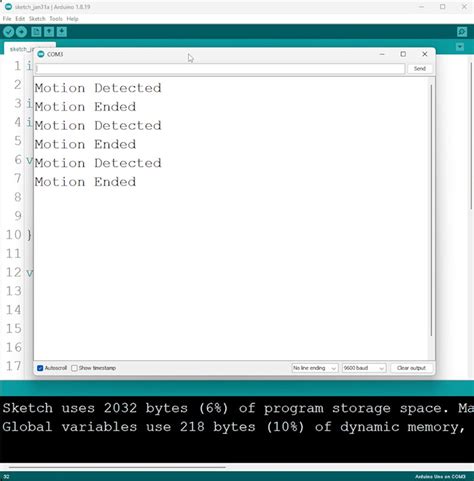Click the Clear output button
This screenshot has height=481, width=474.
[411, 368]
